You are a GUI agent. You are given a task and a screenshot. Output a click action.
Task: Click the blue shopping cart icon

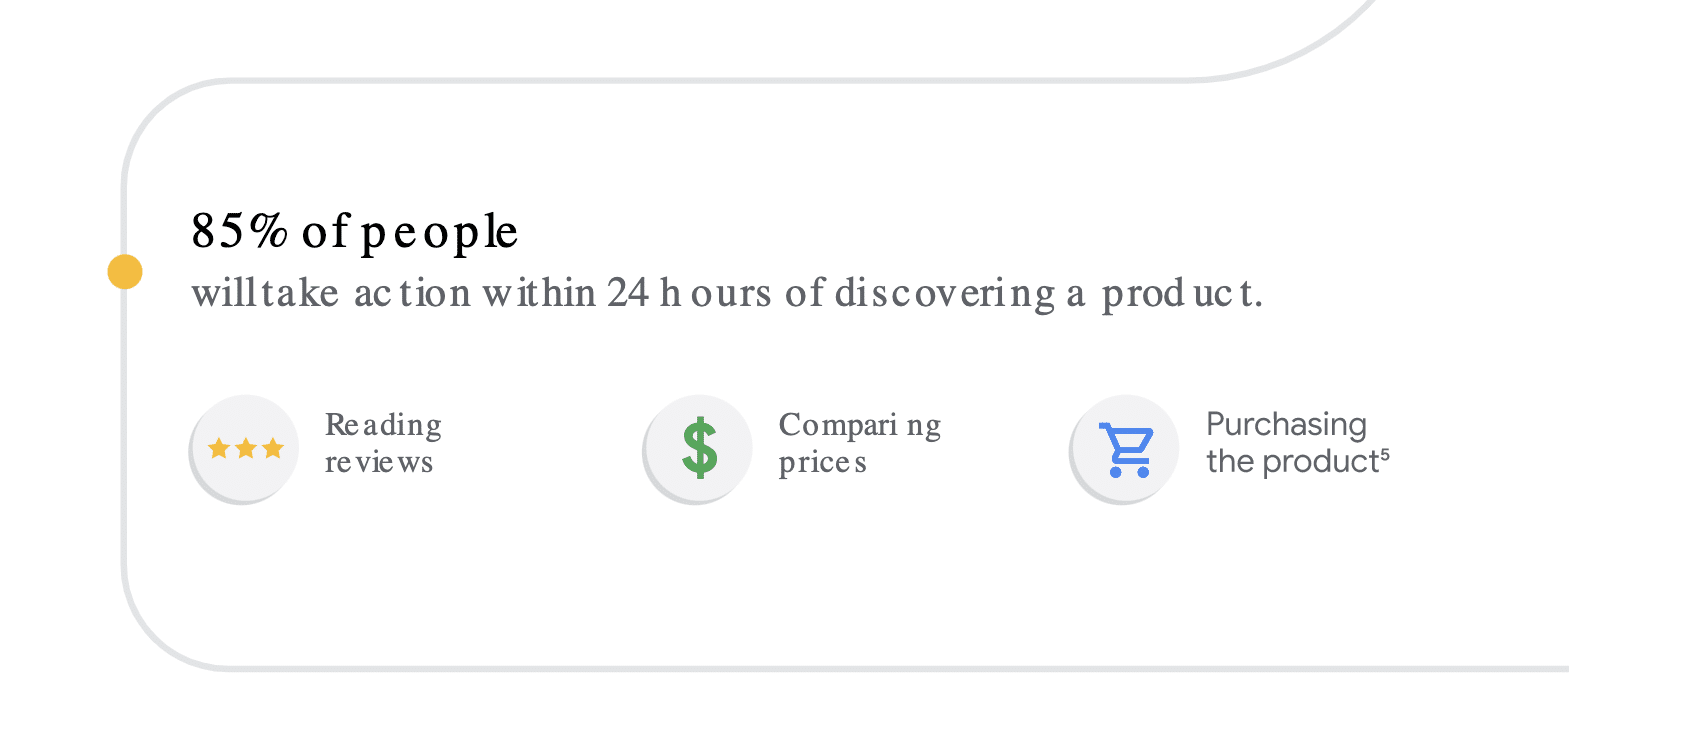pyautogui.click(x=1127, y=450)
